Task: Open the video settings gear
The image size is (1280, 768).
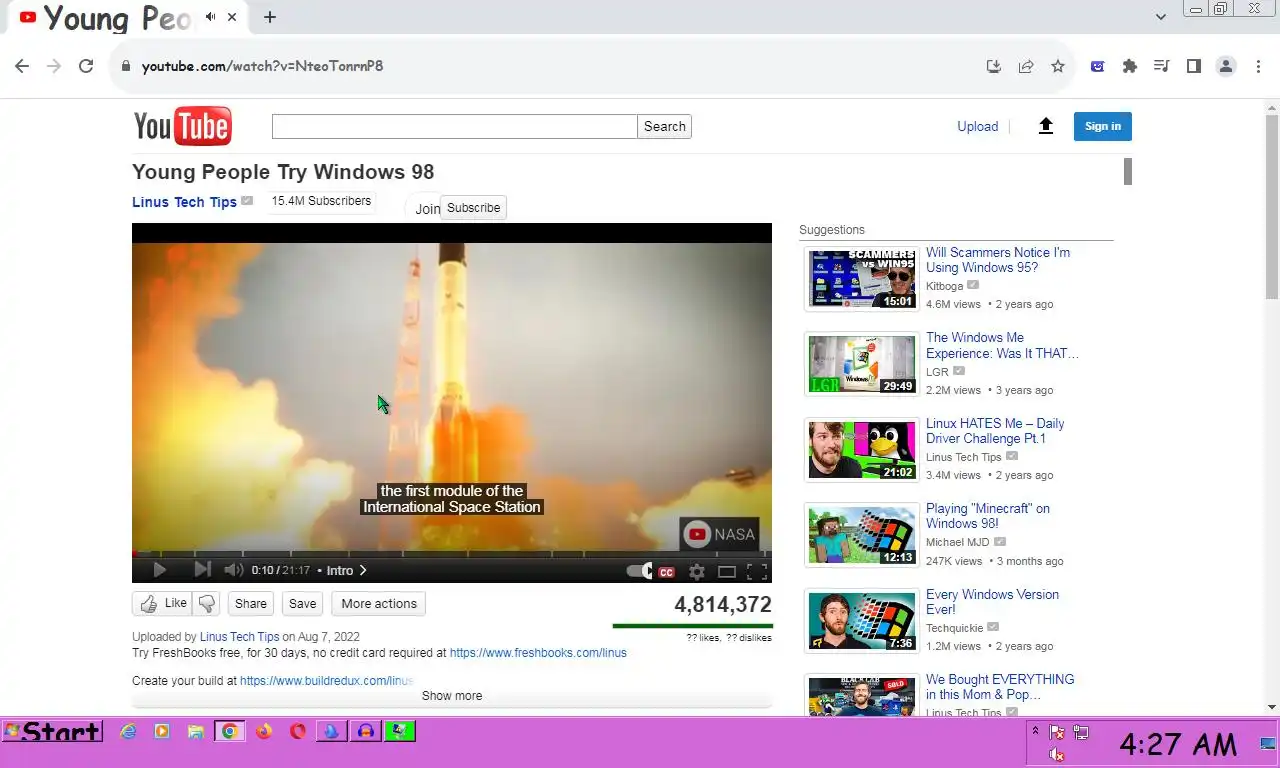Action: pyautogui.click(x=697, y=572)
